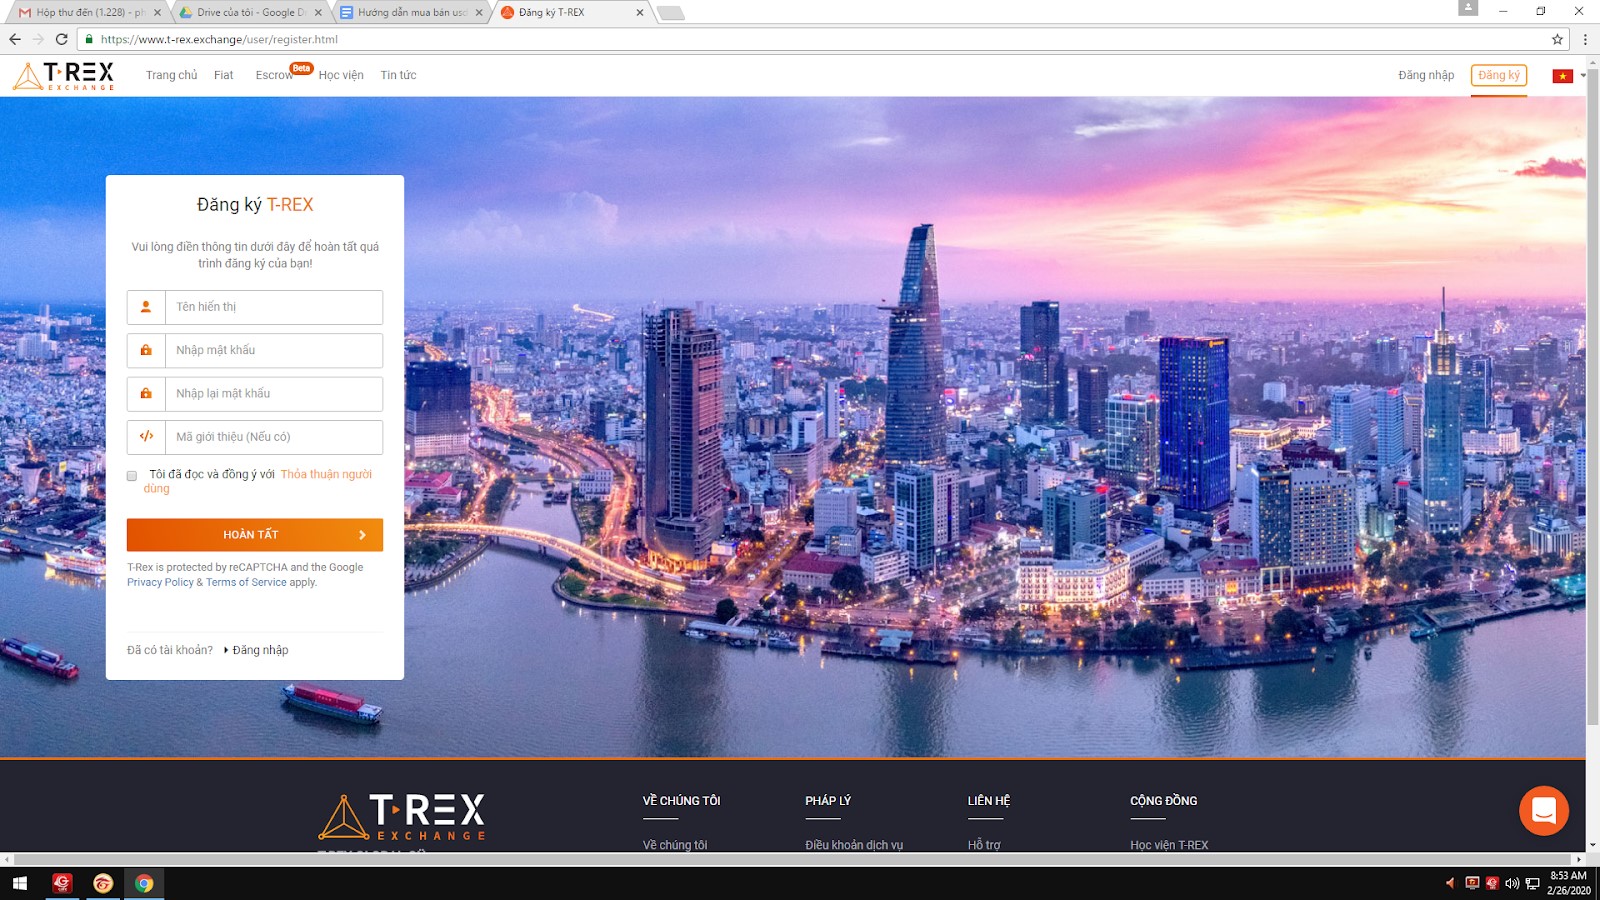Open footer Hỗ trợ link
Screen dimensions: 1600x900
pos(984,845)
